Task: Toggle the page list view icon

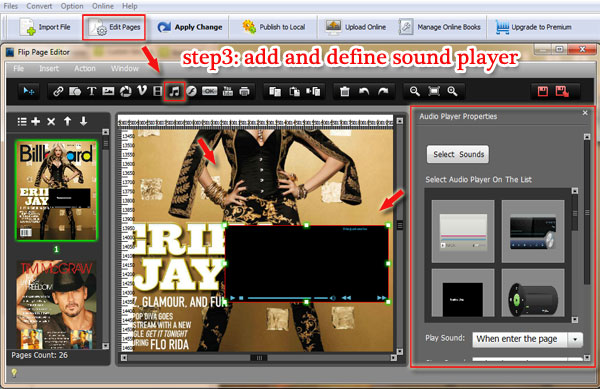Action: pyautogui.click(x=22, y=122)
